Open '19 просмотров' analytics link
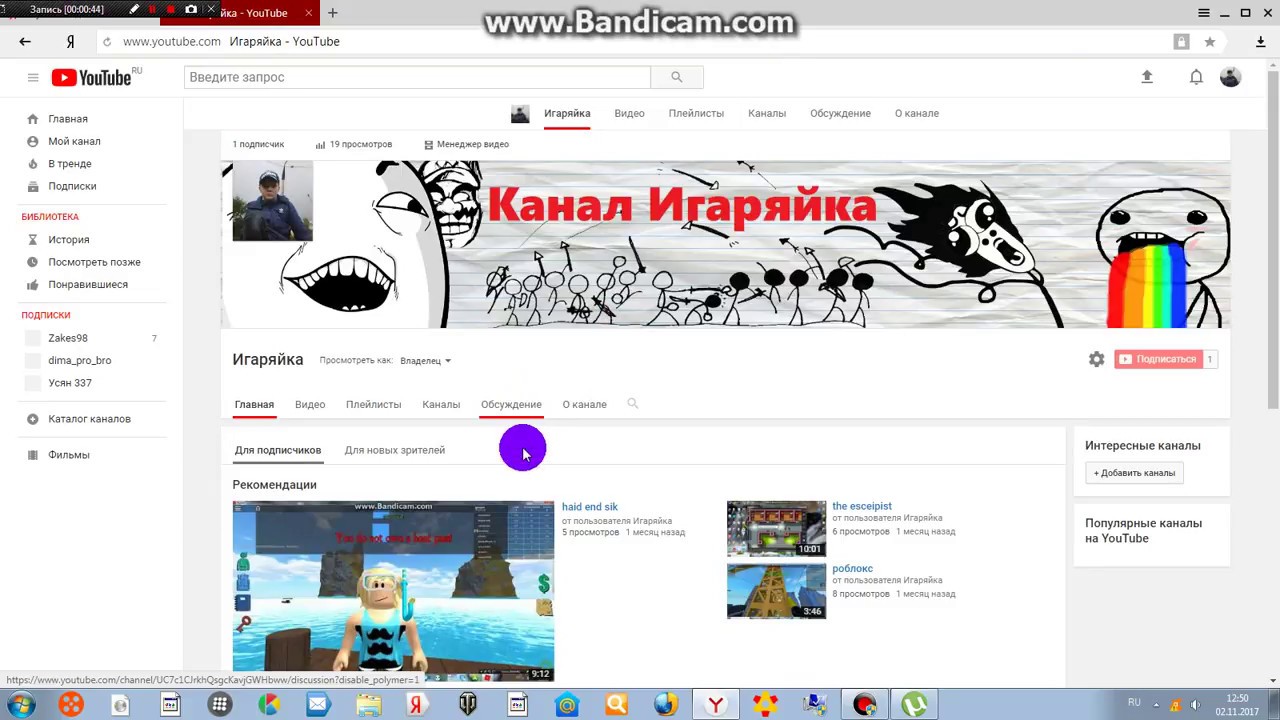1280x720 pixels. point(354,144)
